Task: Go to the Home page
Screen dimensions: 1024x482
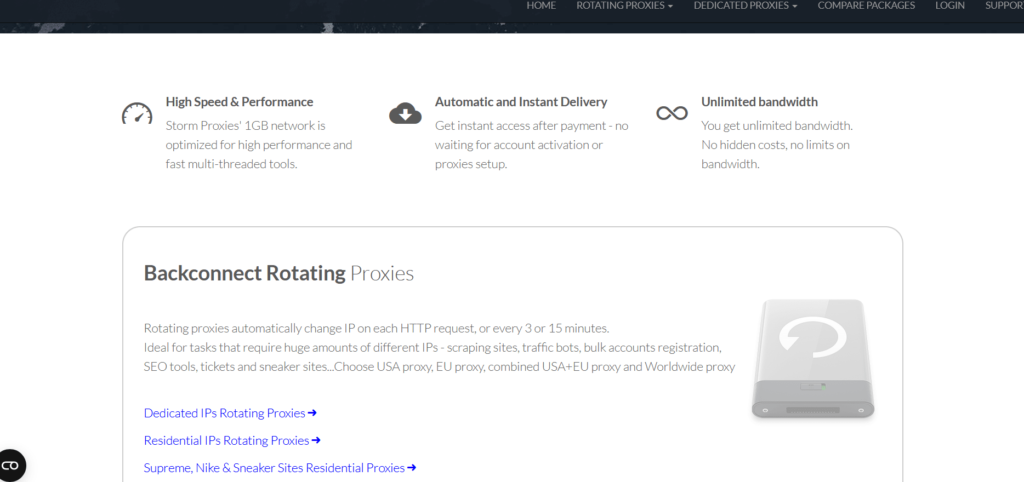Action: (x=541, y=6)
